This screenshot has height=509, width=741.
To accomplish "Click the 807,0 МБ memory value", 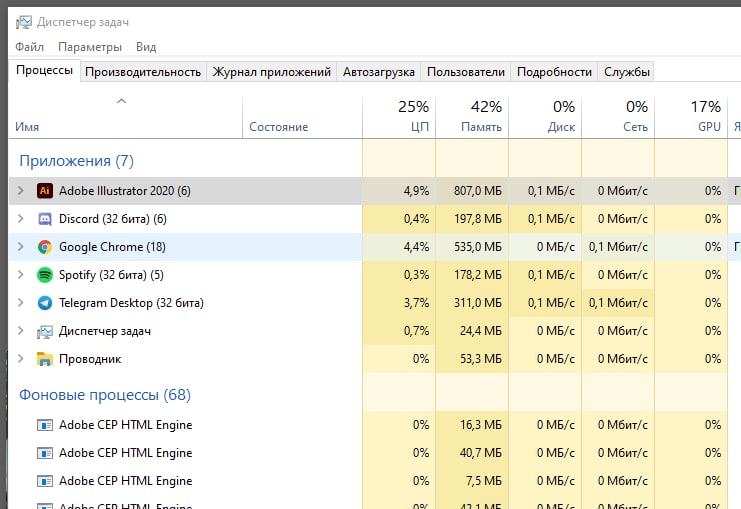I will pos(478,190).
